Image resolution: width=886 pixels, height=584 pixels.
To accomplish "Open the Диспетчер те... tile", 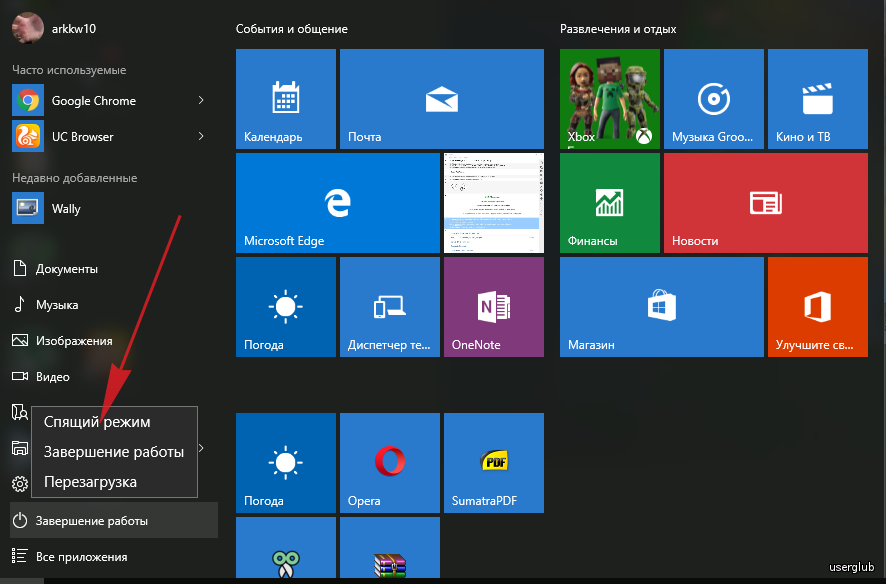I will pos(390,307).
